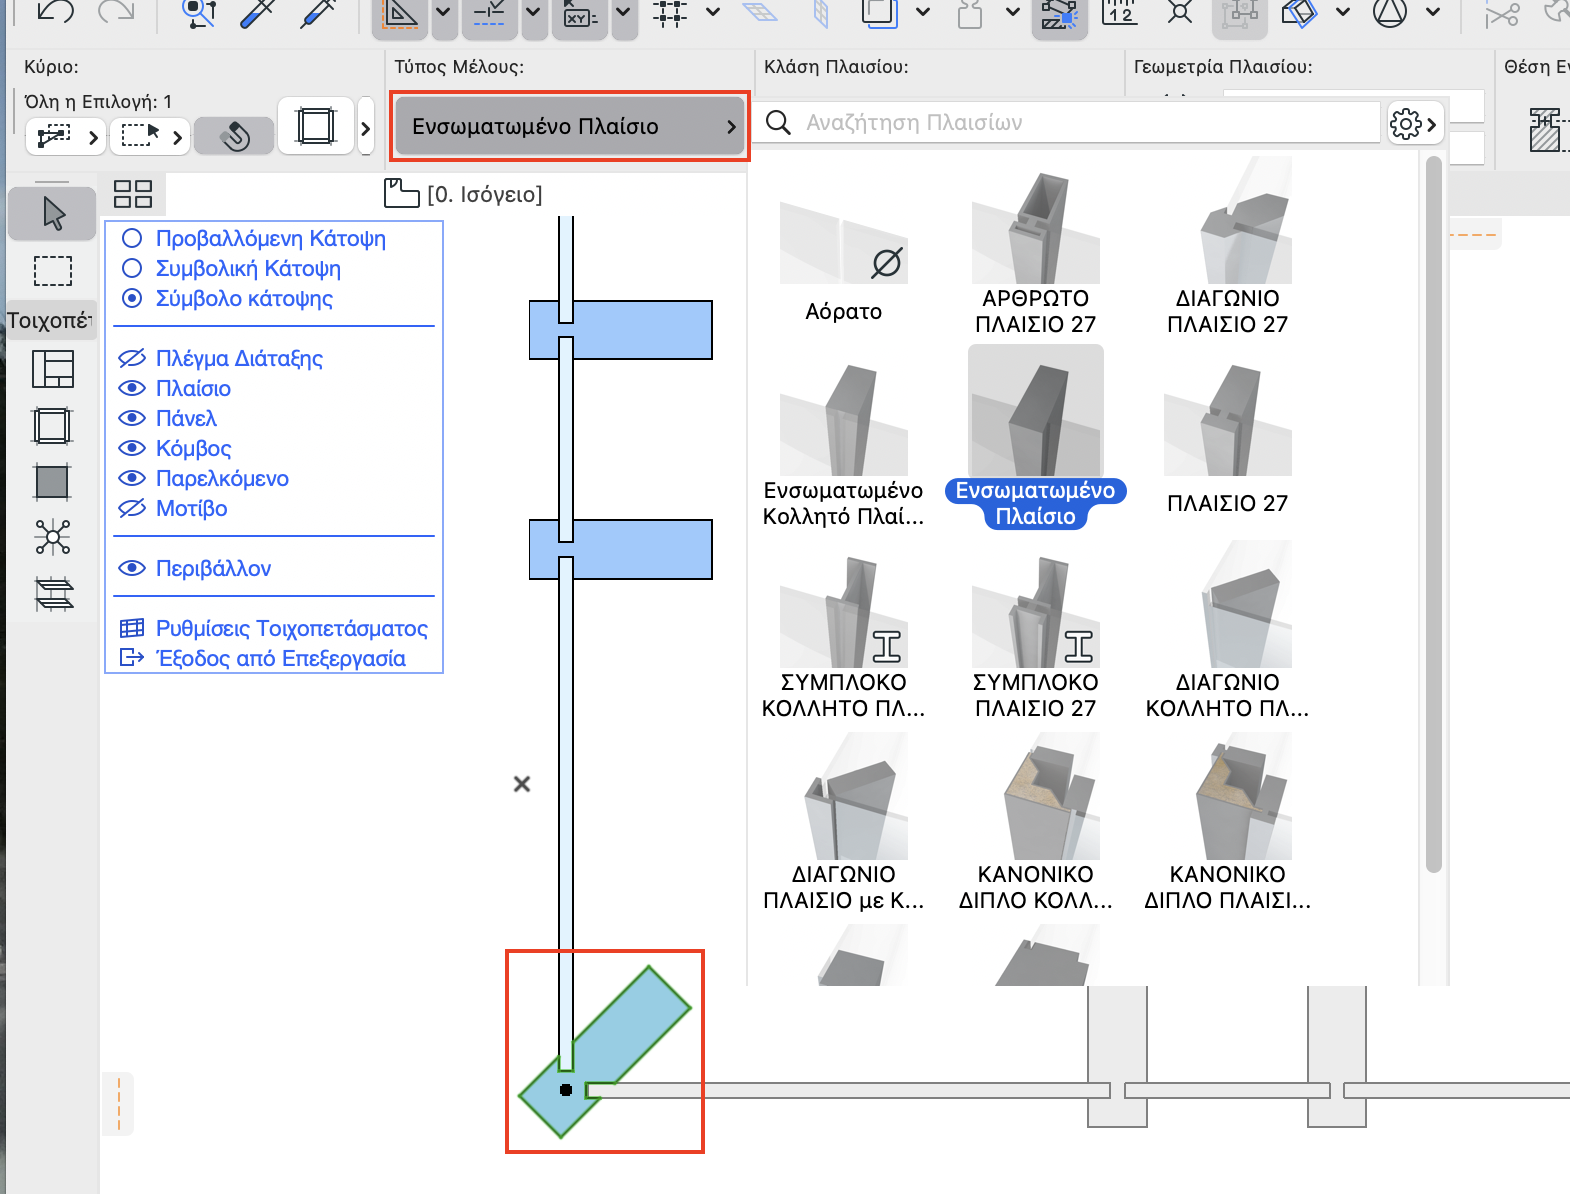Screen dimensions: 1570x1194
Task: Select the Συμβολική Κάτοψη radio option
Action: (132, 268)
